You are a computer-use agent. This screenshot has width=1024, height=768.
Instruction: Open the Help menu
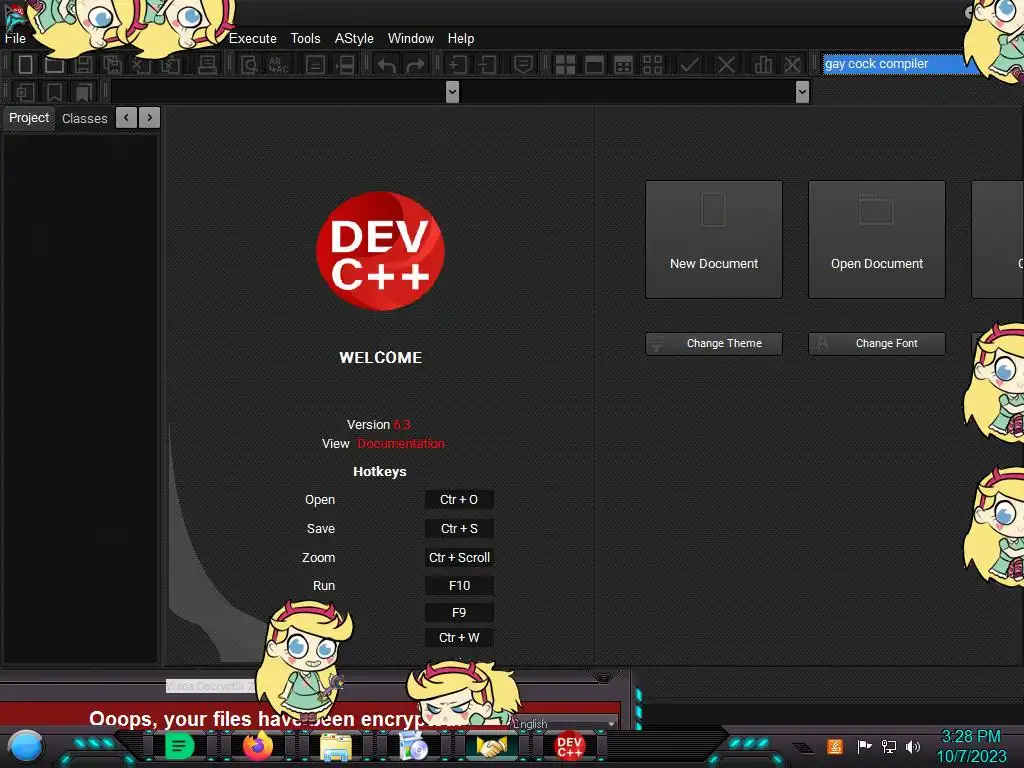tap(461, 39)
